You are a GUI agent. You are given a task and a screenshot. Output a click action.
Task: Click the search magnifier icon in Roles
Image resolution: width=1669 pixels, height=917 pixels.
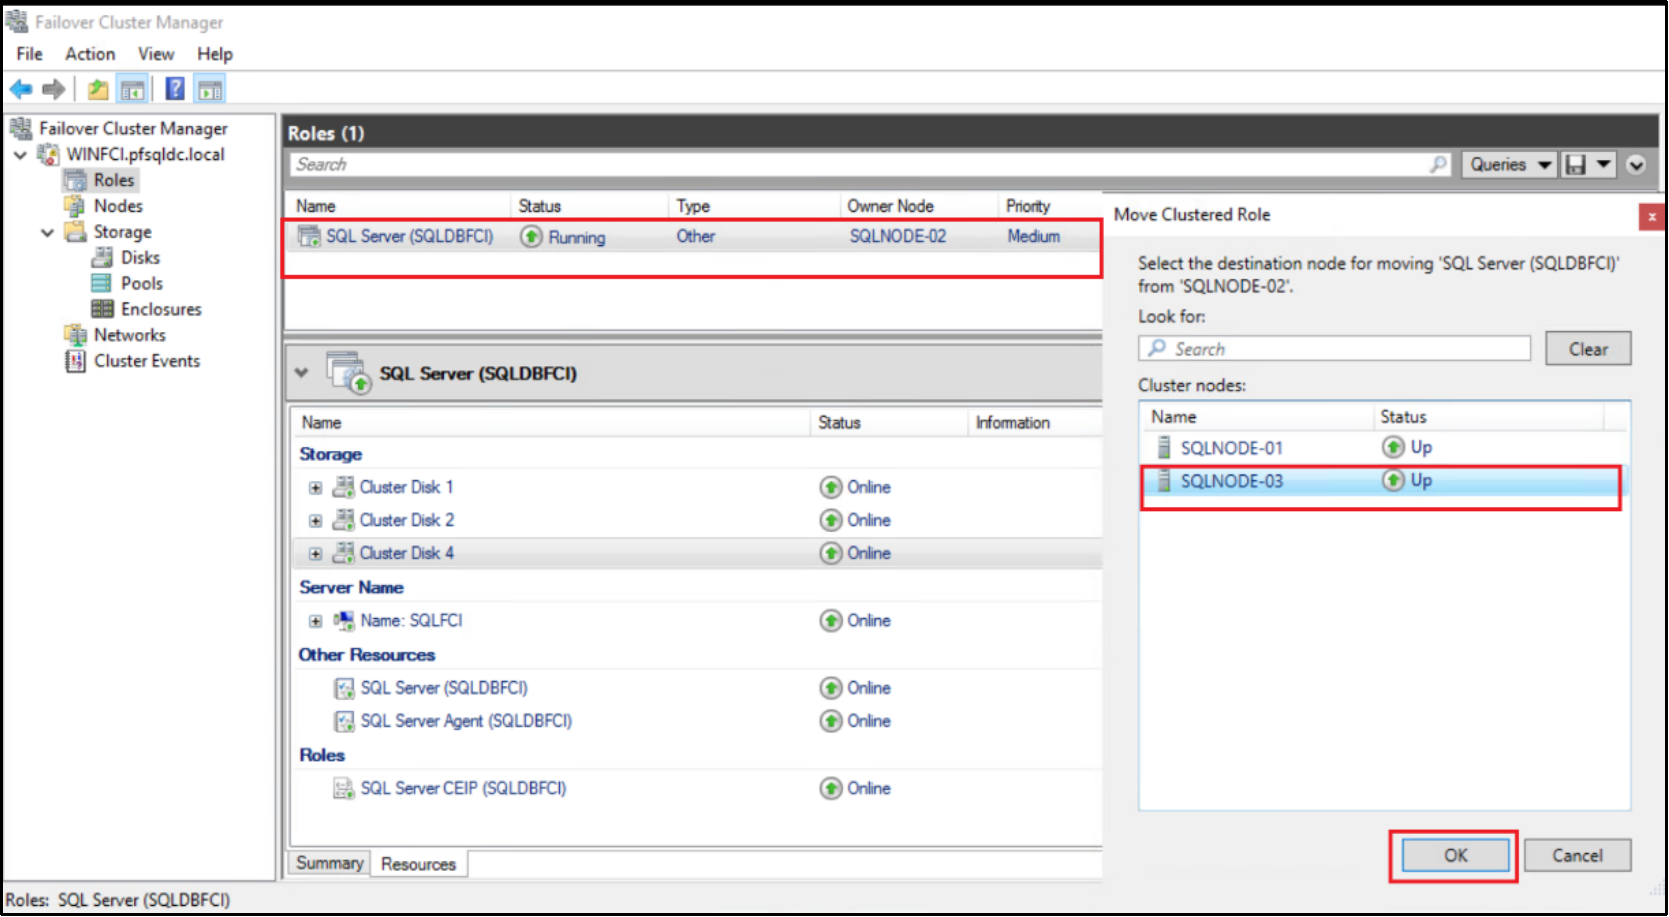click(1438, 164)
